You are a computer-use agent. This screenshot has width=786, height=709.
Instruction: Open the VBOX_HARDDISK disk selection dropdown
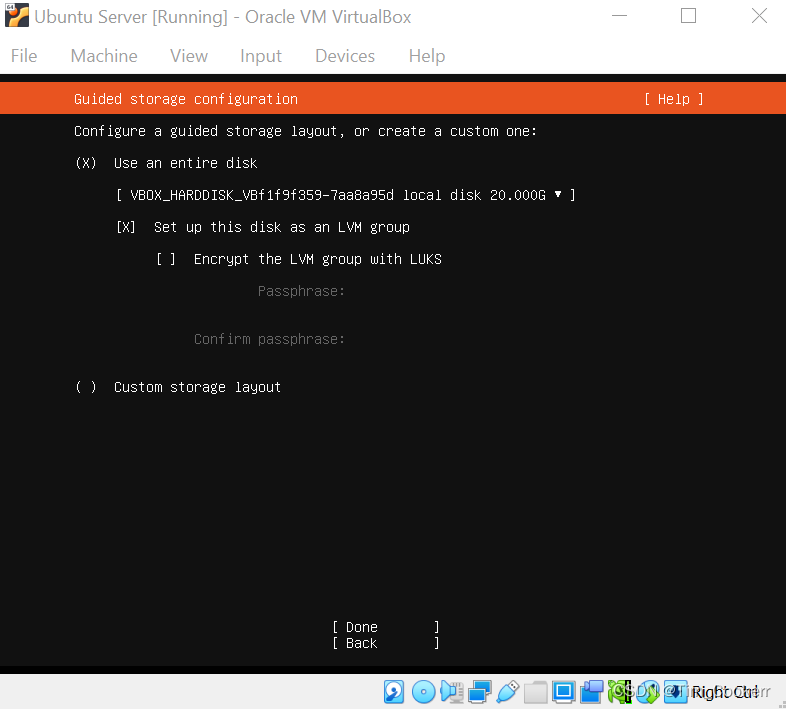point(346,195)
